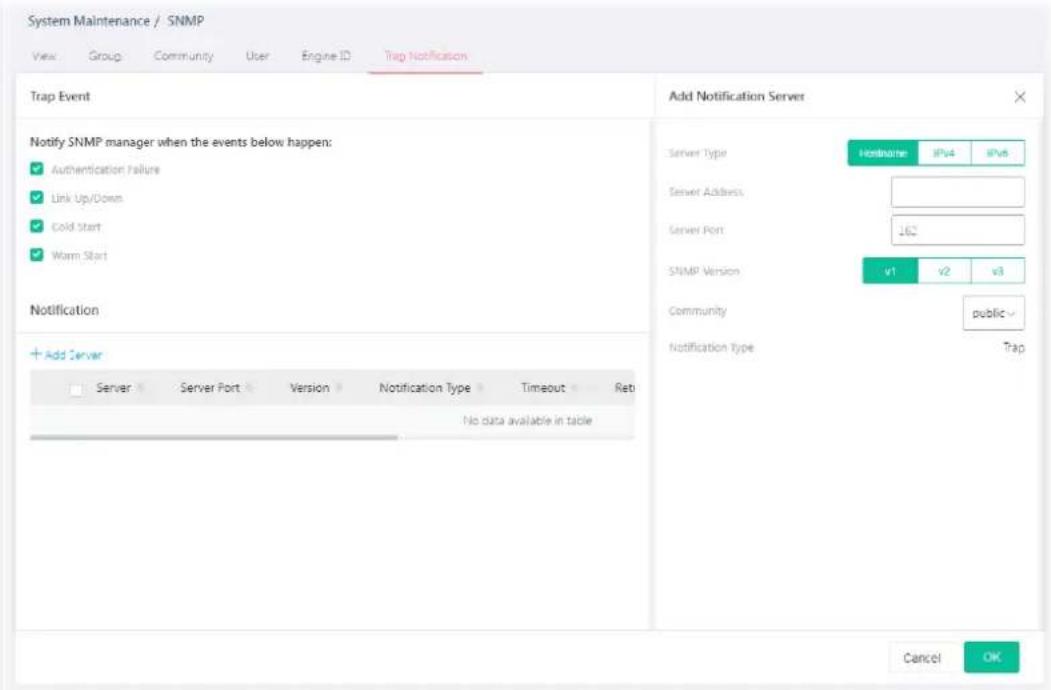Switch to the Community tab
This screenshot has width=1051, height=690.
point(184,56)
